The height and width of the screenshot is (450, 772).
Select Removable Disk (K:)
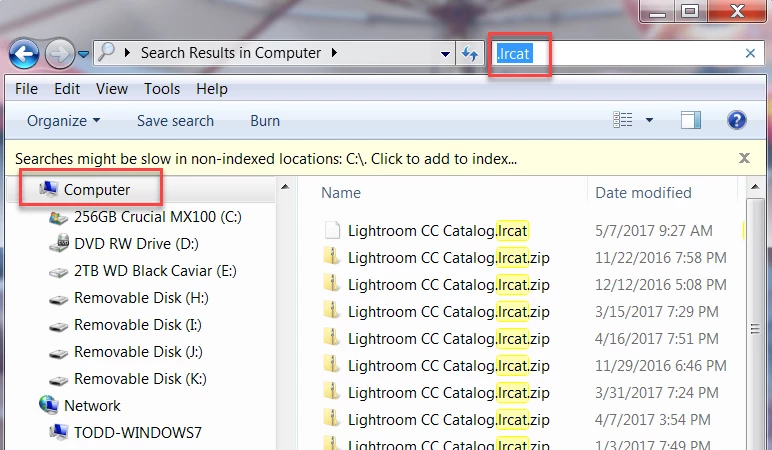click(x=140, y=379)
